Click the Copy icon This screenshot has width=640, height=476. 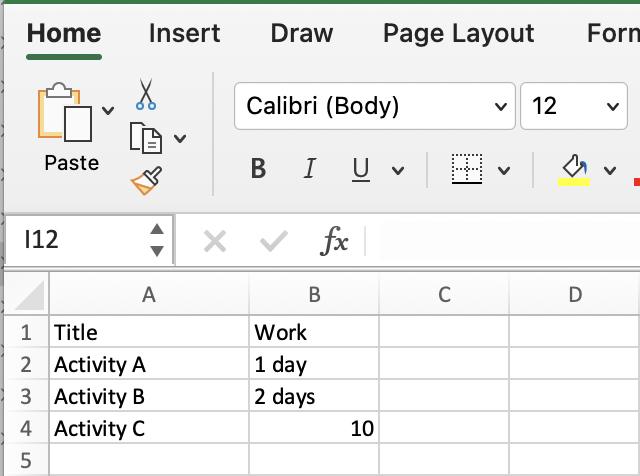tap(146, 139)
